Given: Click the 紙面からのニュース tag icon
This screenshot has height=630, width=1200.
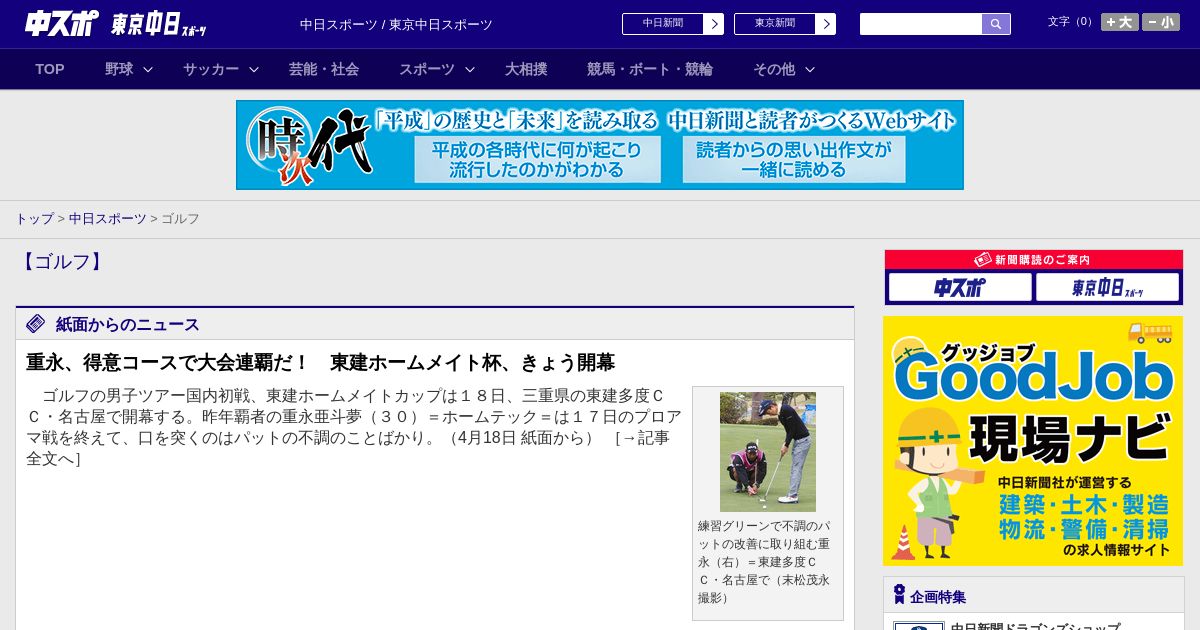Looking at the screenshot, I should (36, 323).
